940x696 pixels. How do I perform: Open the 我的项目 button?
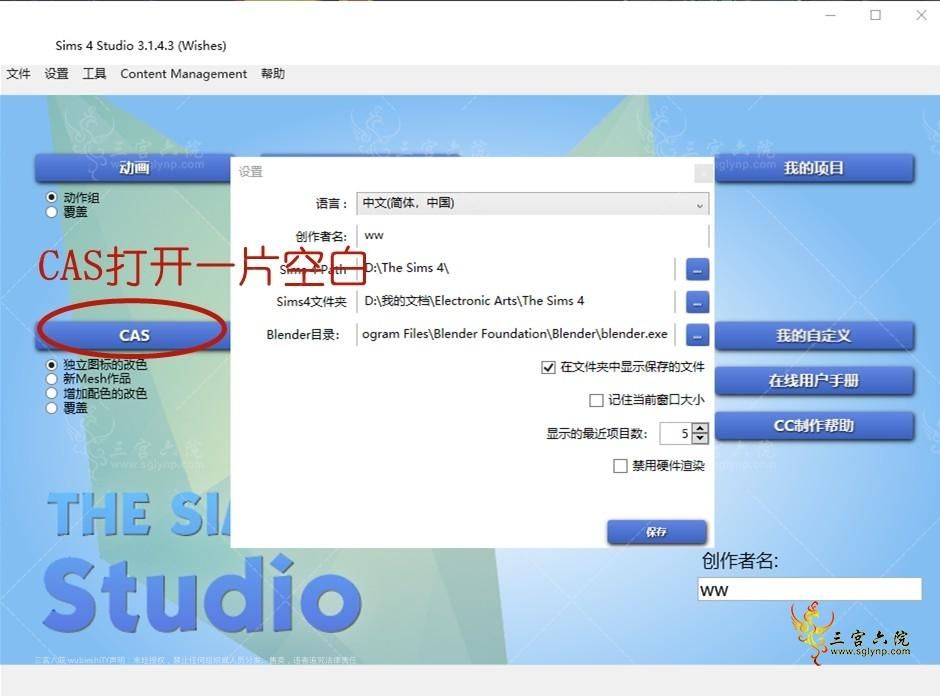point(814,168)
